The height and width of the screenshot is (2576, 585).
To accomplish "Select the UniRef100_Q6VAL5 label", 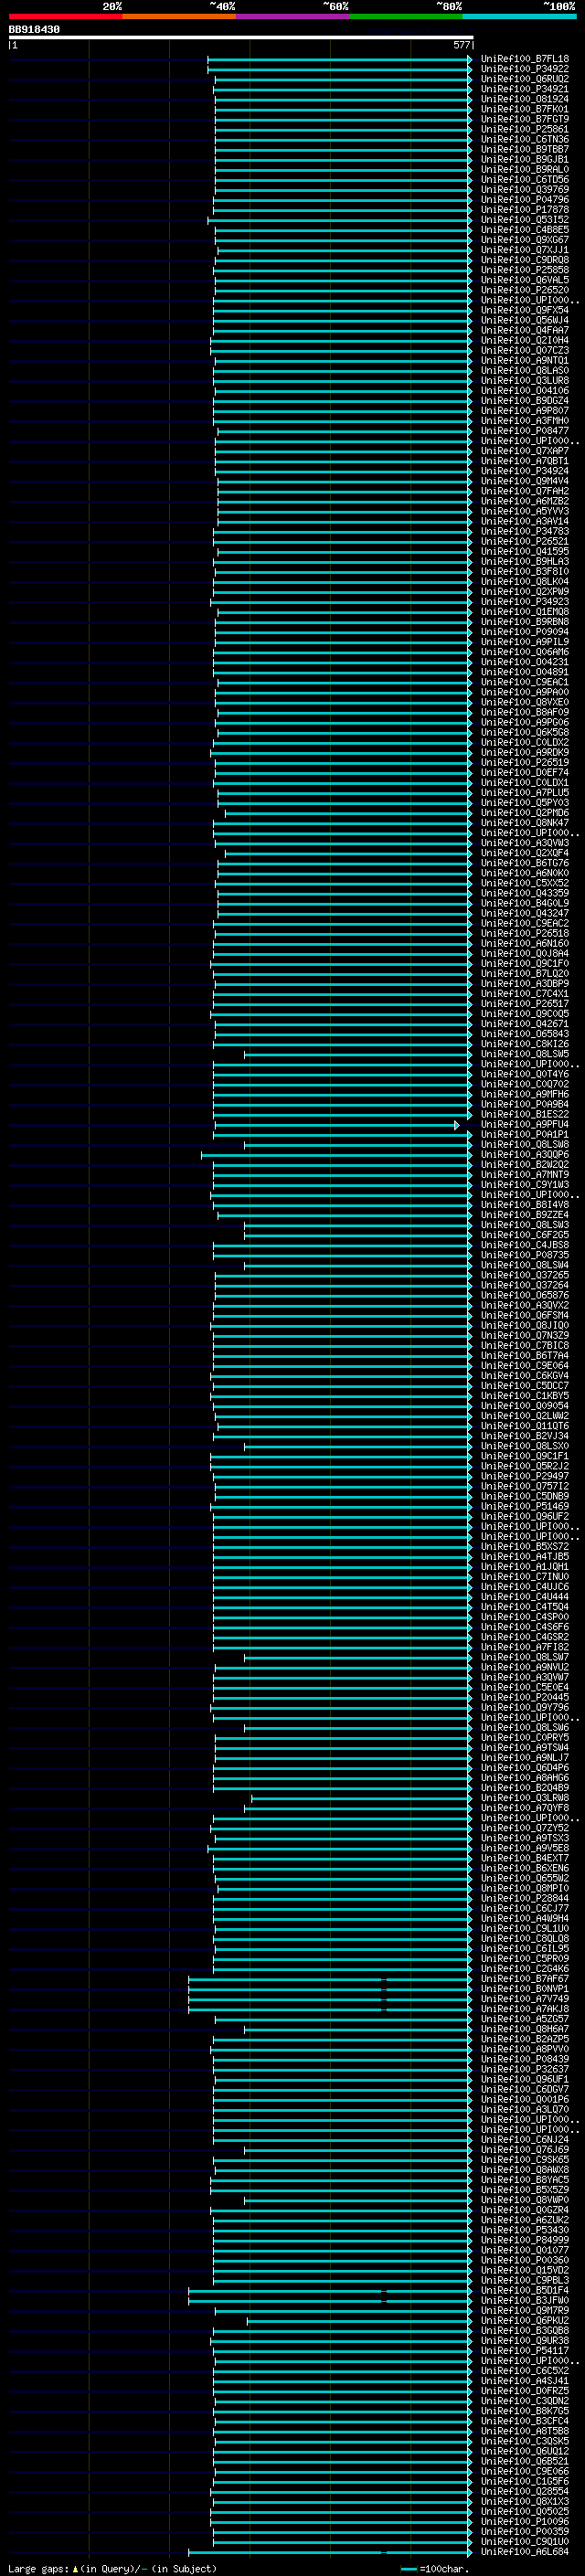I will [x=524, y=280].
